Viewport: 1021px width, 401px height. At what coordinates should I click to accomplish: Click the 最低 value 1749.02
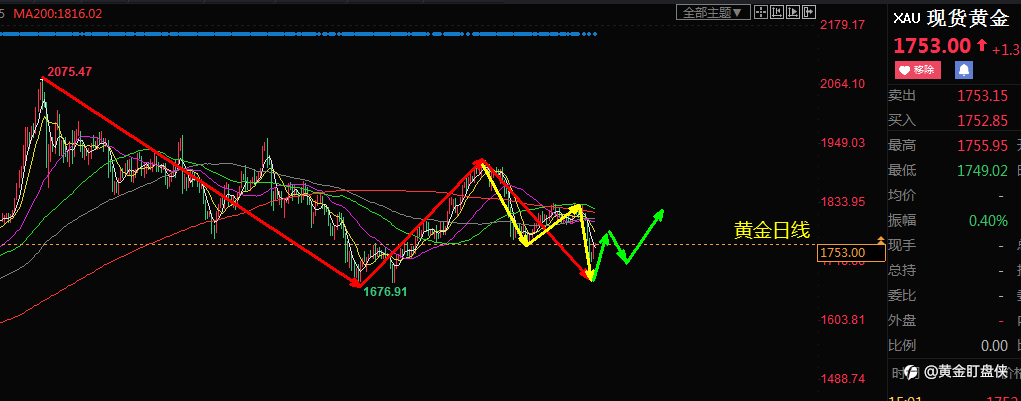(983, 171)
